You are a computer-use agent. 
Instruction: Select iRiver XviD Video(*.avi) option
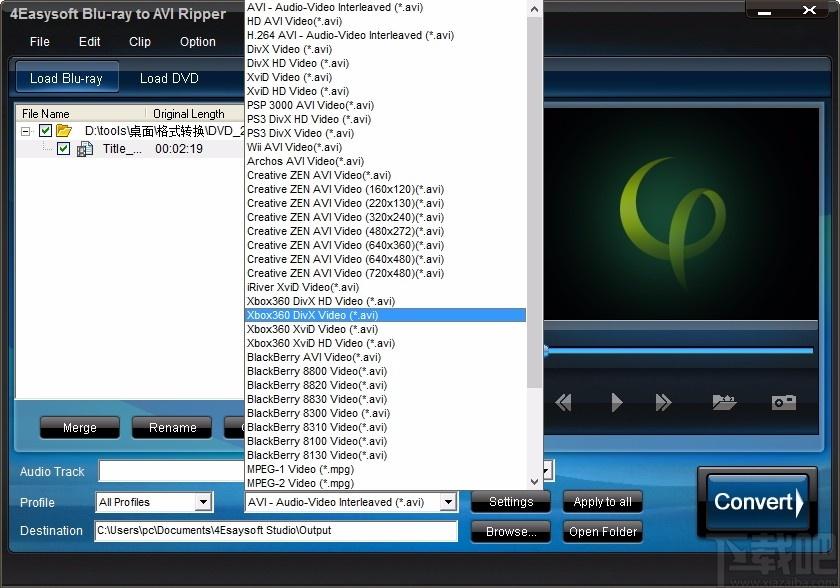click(x=385, y=287)
